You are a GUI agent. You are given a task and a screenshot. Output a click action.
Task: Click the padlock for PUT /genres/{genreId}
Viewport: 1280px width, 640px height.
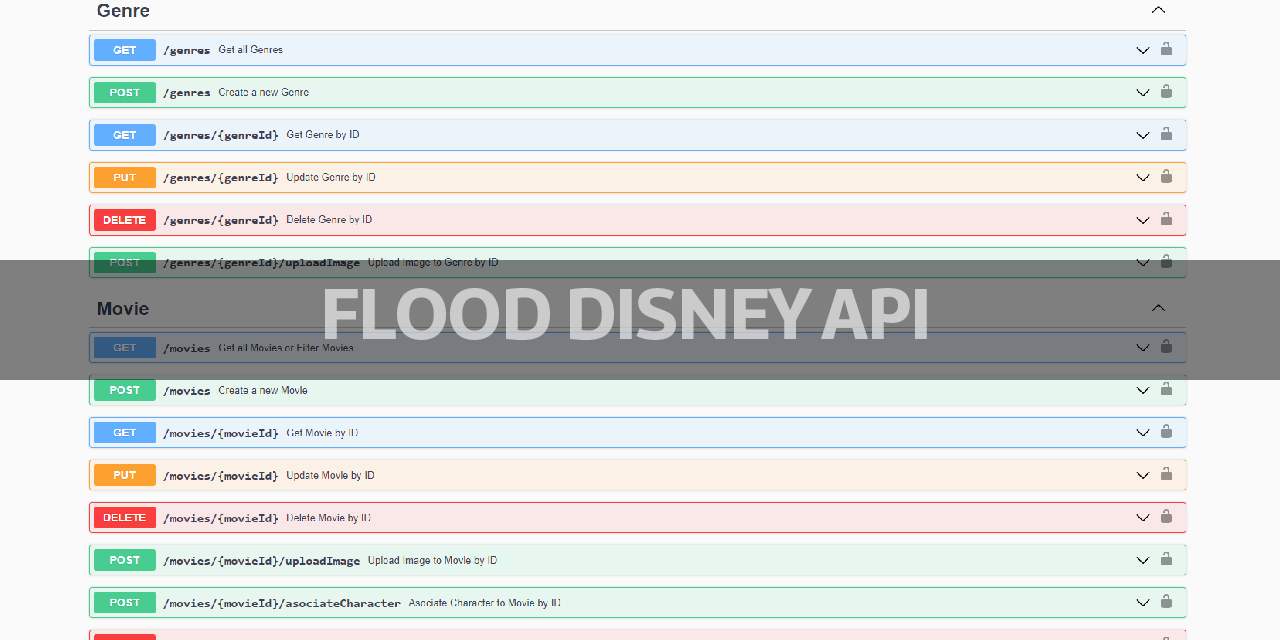point(1166,177)
